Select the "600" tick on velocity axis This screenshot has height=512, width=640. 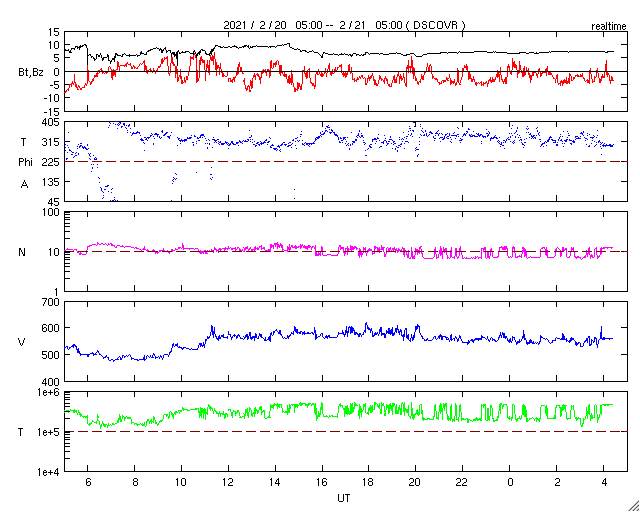(50, 329)
